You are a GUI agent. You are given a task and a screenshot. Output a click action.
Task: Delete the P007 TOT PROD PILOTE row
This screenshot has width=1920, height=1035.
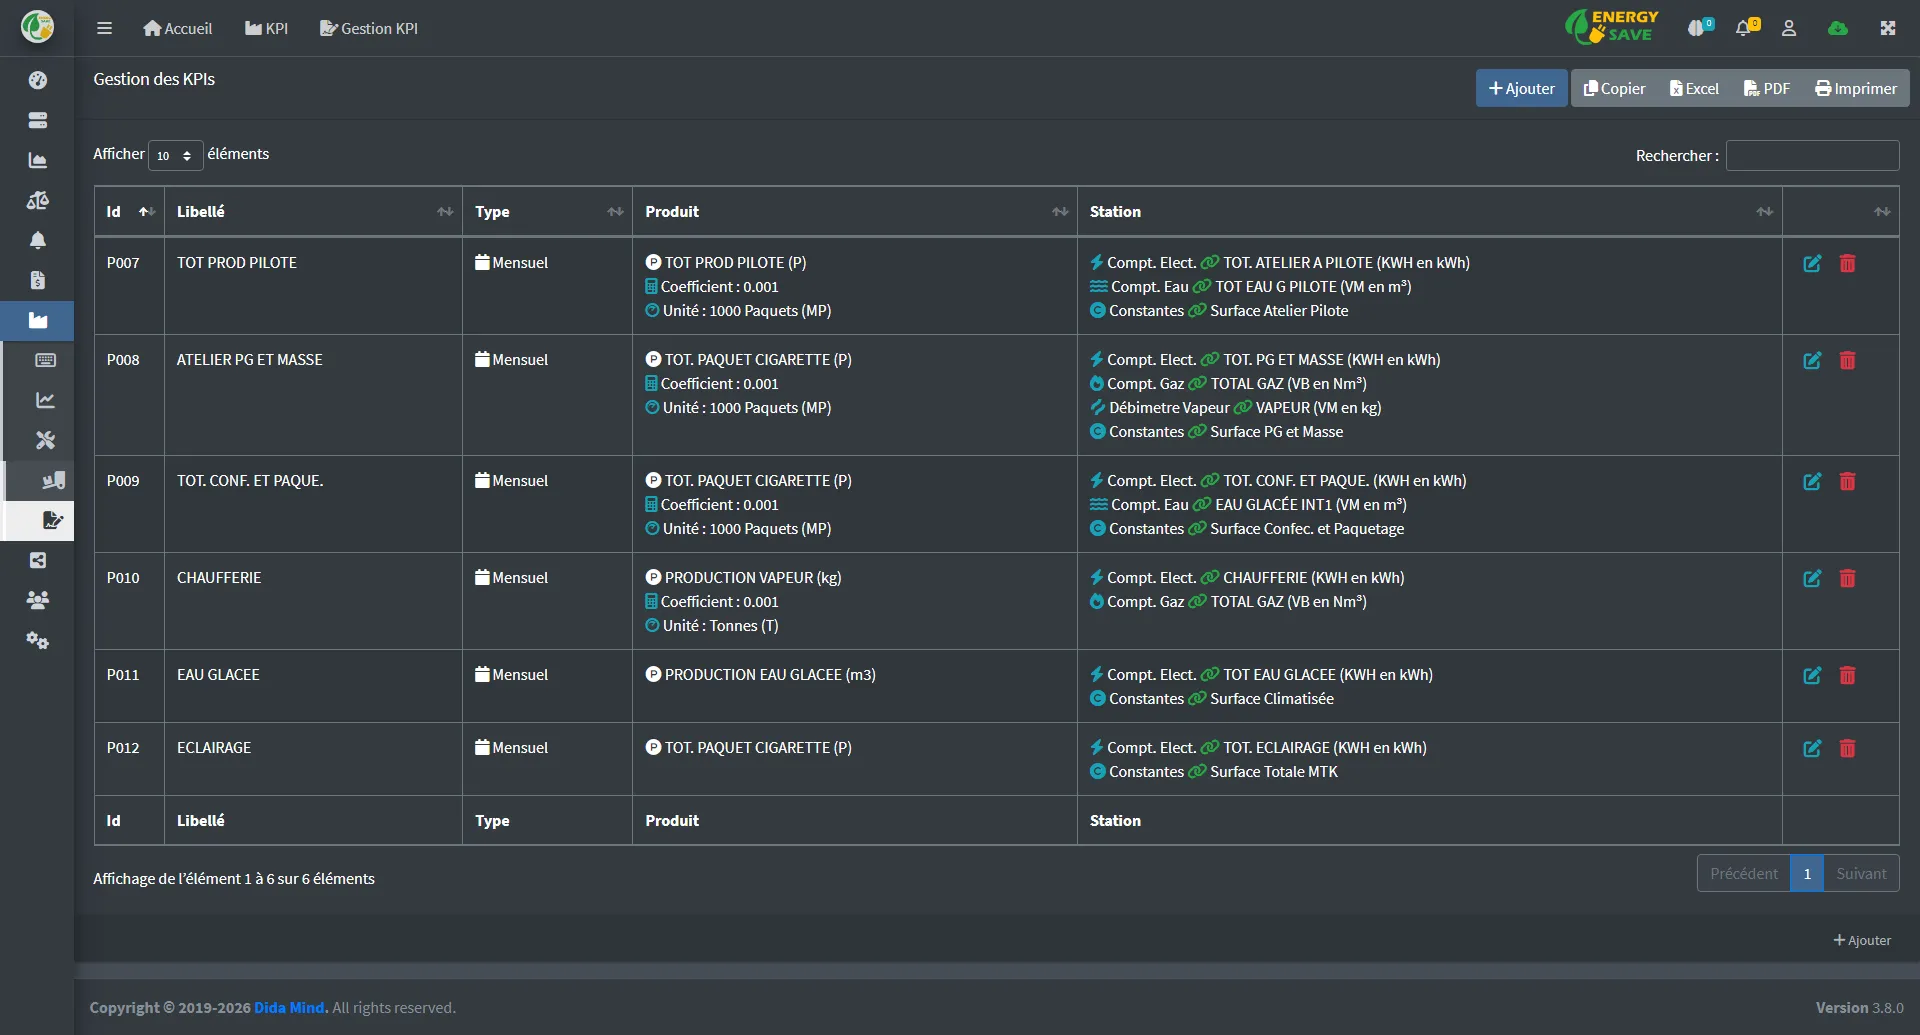[1847, 263]
